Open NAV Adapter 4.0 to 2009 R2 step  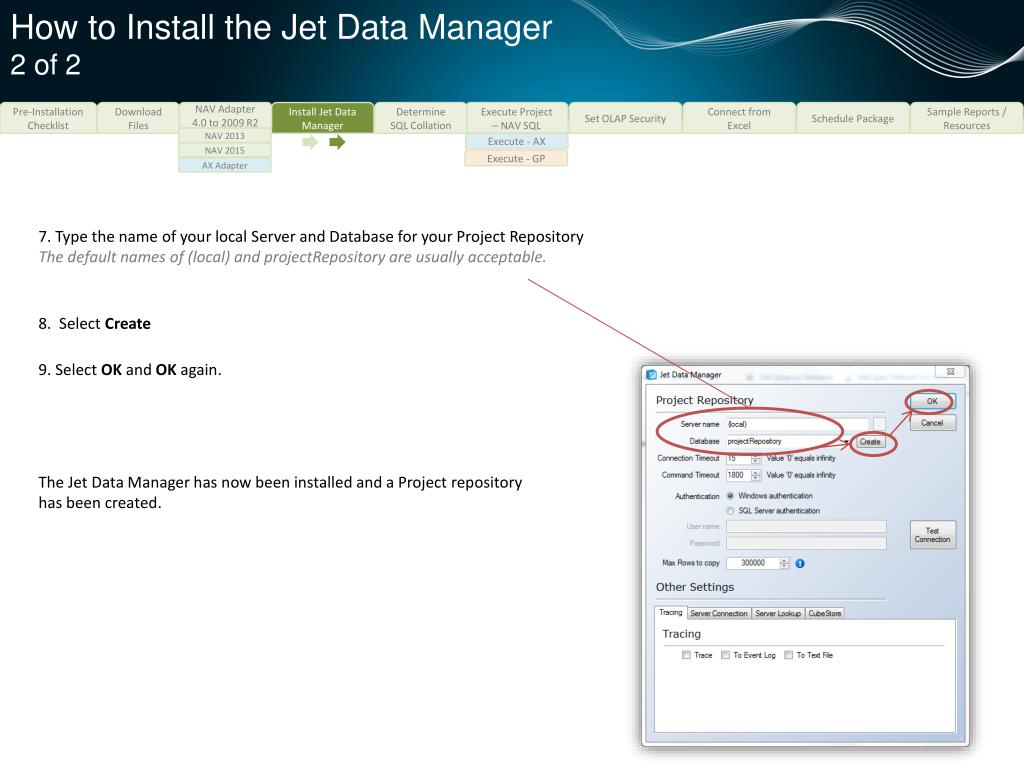click(225, 116)
